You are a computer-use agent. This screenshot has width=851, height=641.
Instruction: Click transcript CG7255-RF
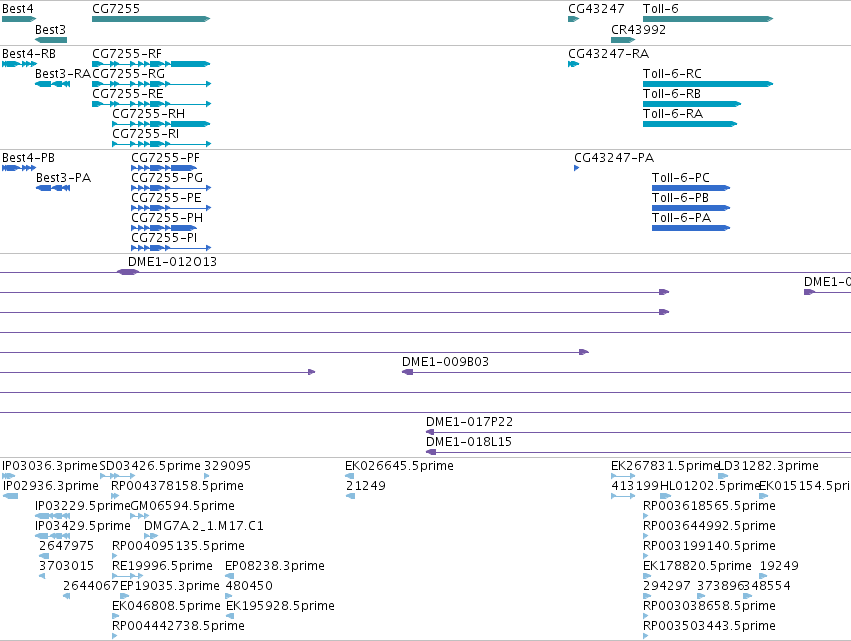pos(151,64)
